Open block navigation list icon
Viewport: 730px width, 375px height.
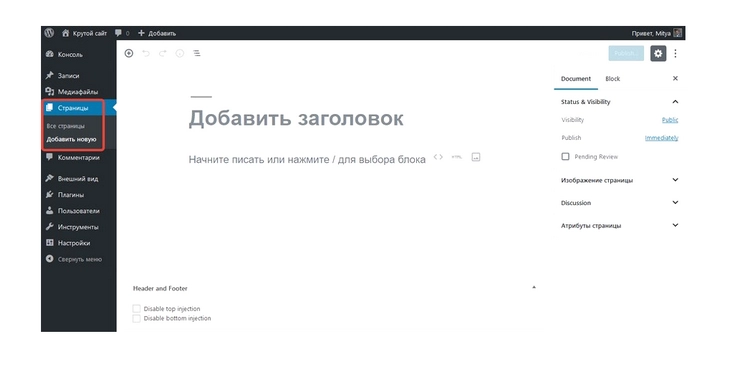[x=197, y=54]
